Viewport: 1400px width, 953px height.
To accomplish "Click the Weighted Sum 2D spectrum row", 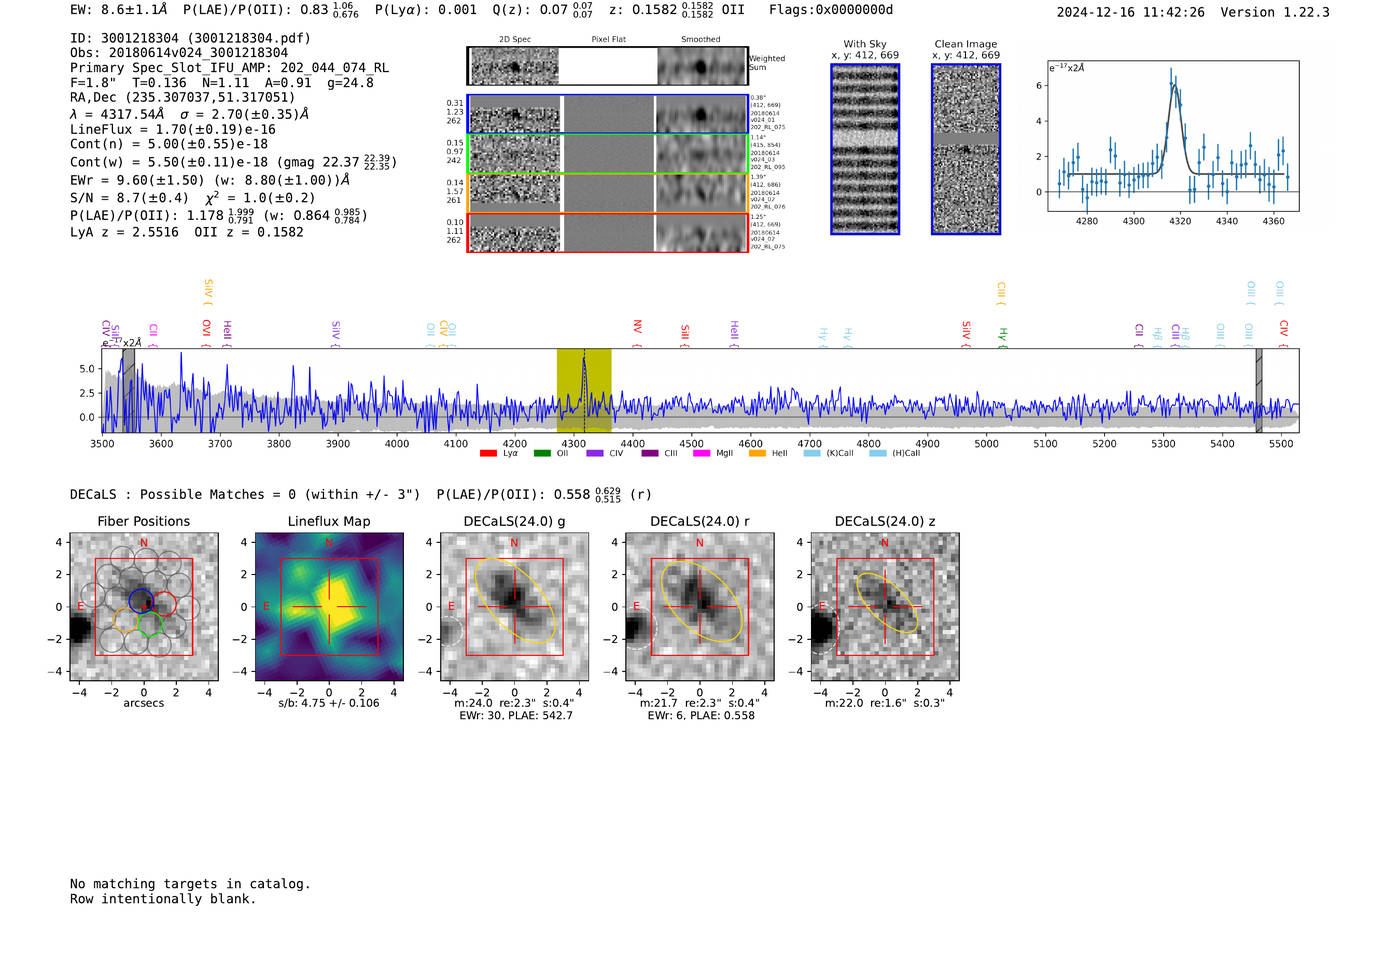I will (x=608, y=66).
